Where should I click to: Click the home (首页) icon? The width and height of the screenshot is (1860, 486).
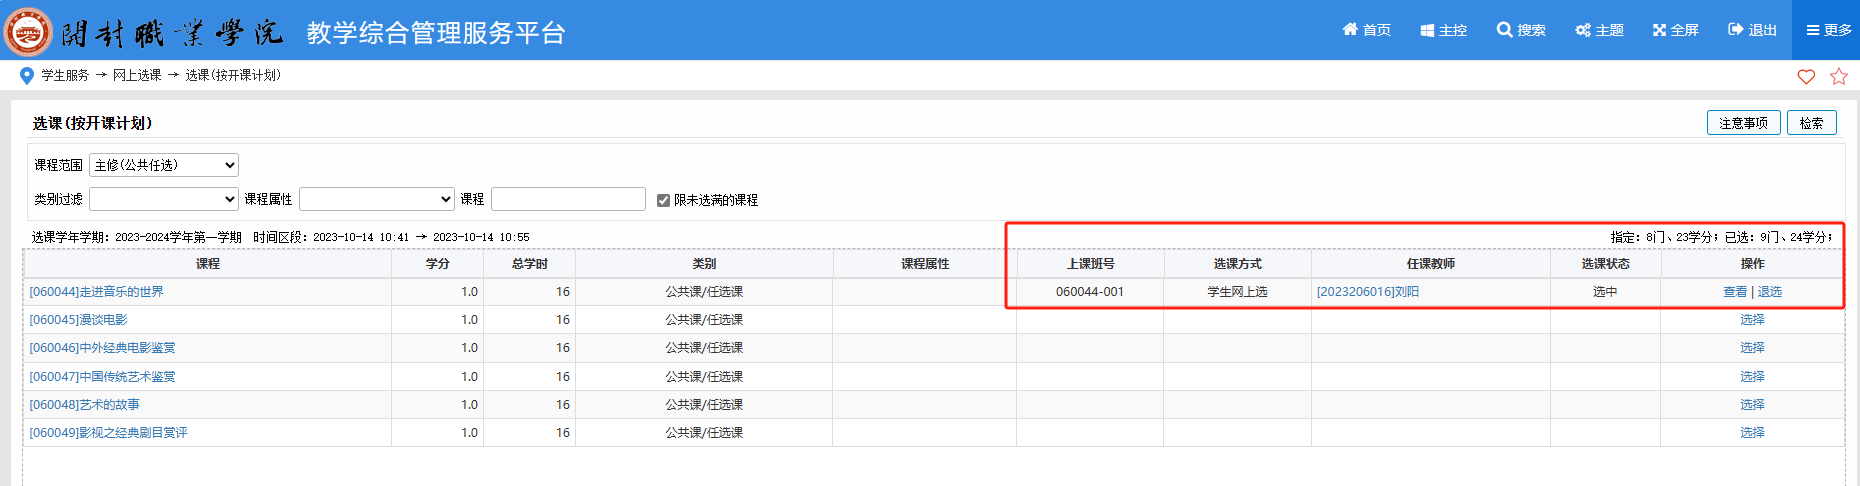coord(1350,30)
